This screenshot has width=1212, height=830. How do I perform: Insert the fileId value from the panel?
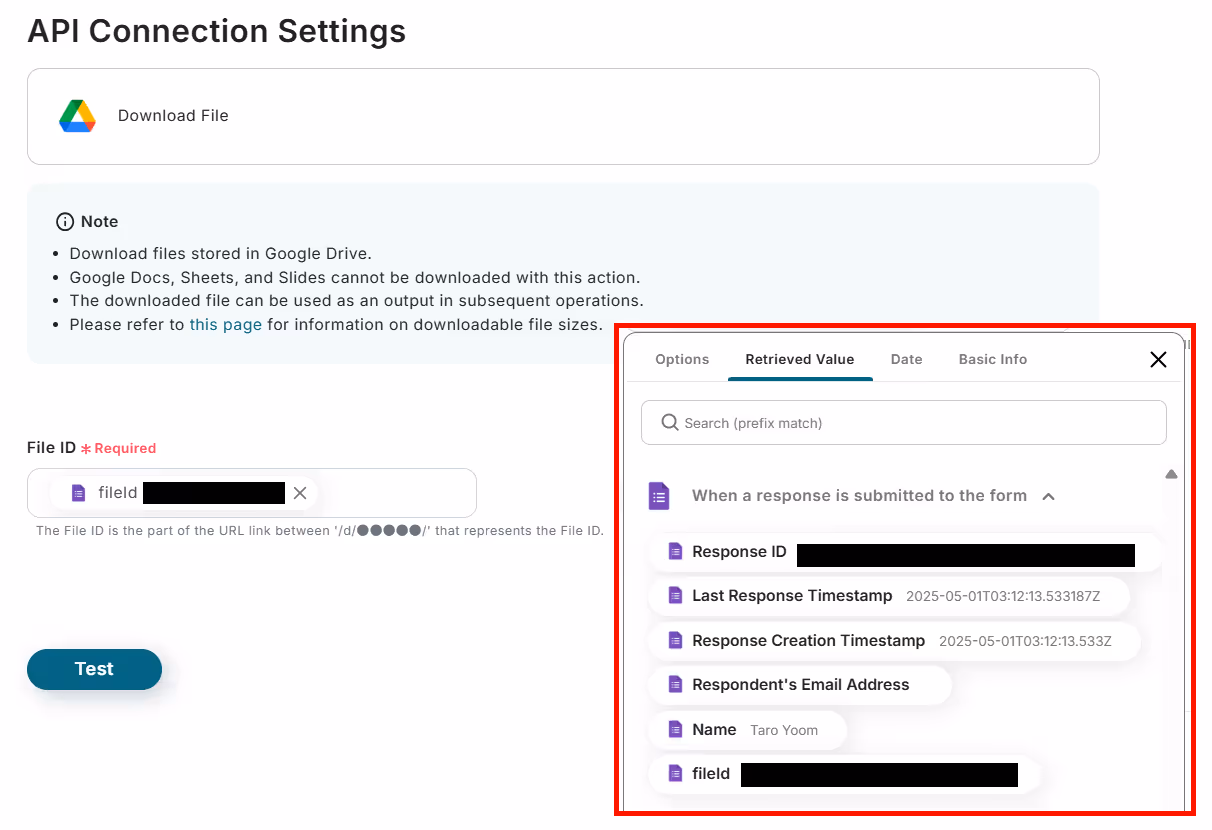tap(845, 774)
